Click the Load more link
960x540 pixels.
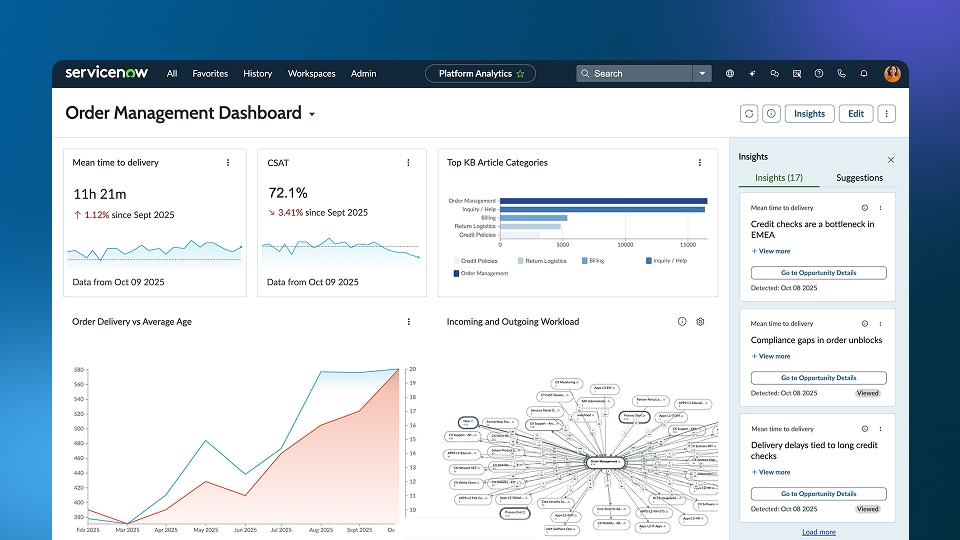[819, 532]
